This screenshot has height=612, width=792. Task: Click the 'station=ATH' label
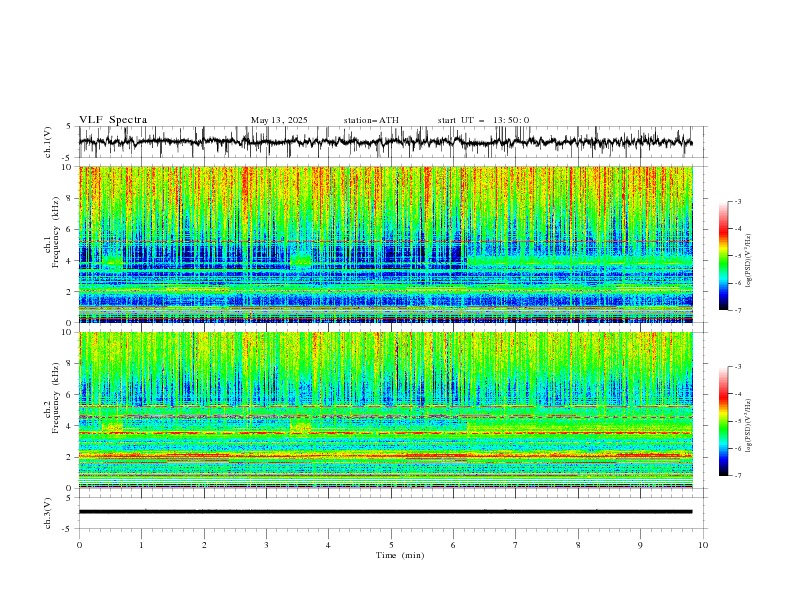point(371,120)
